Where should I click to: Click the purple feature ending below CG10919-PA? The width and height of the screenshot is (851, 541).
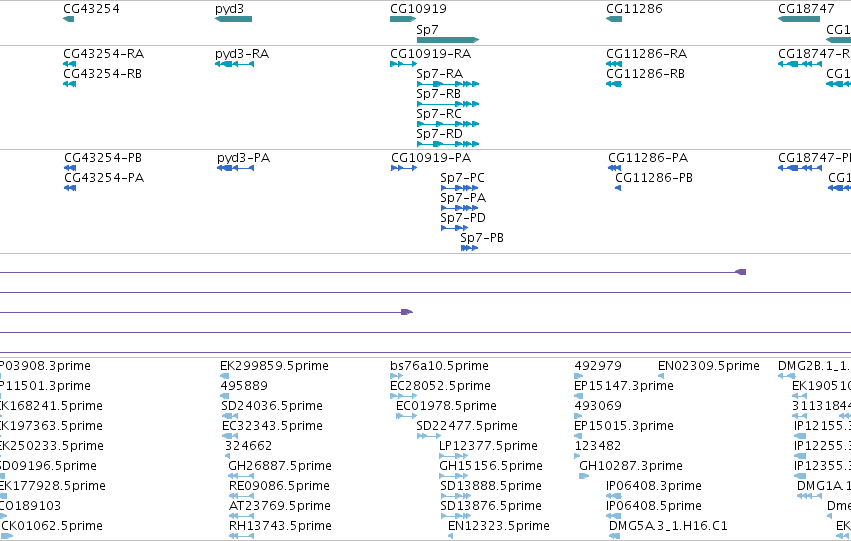[407, 312]
